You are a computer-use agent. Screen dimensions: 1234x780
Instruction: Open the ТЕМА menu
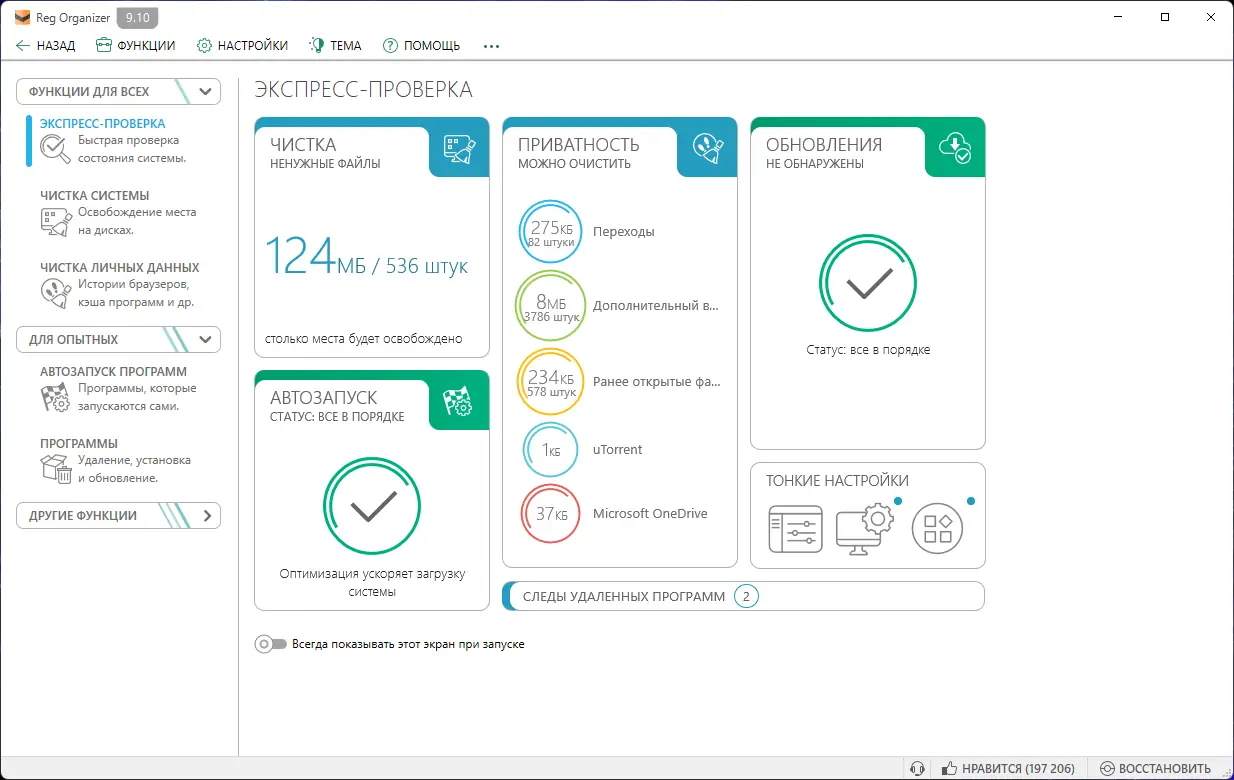pos(335,45)
